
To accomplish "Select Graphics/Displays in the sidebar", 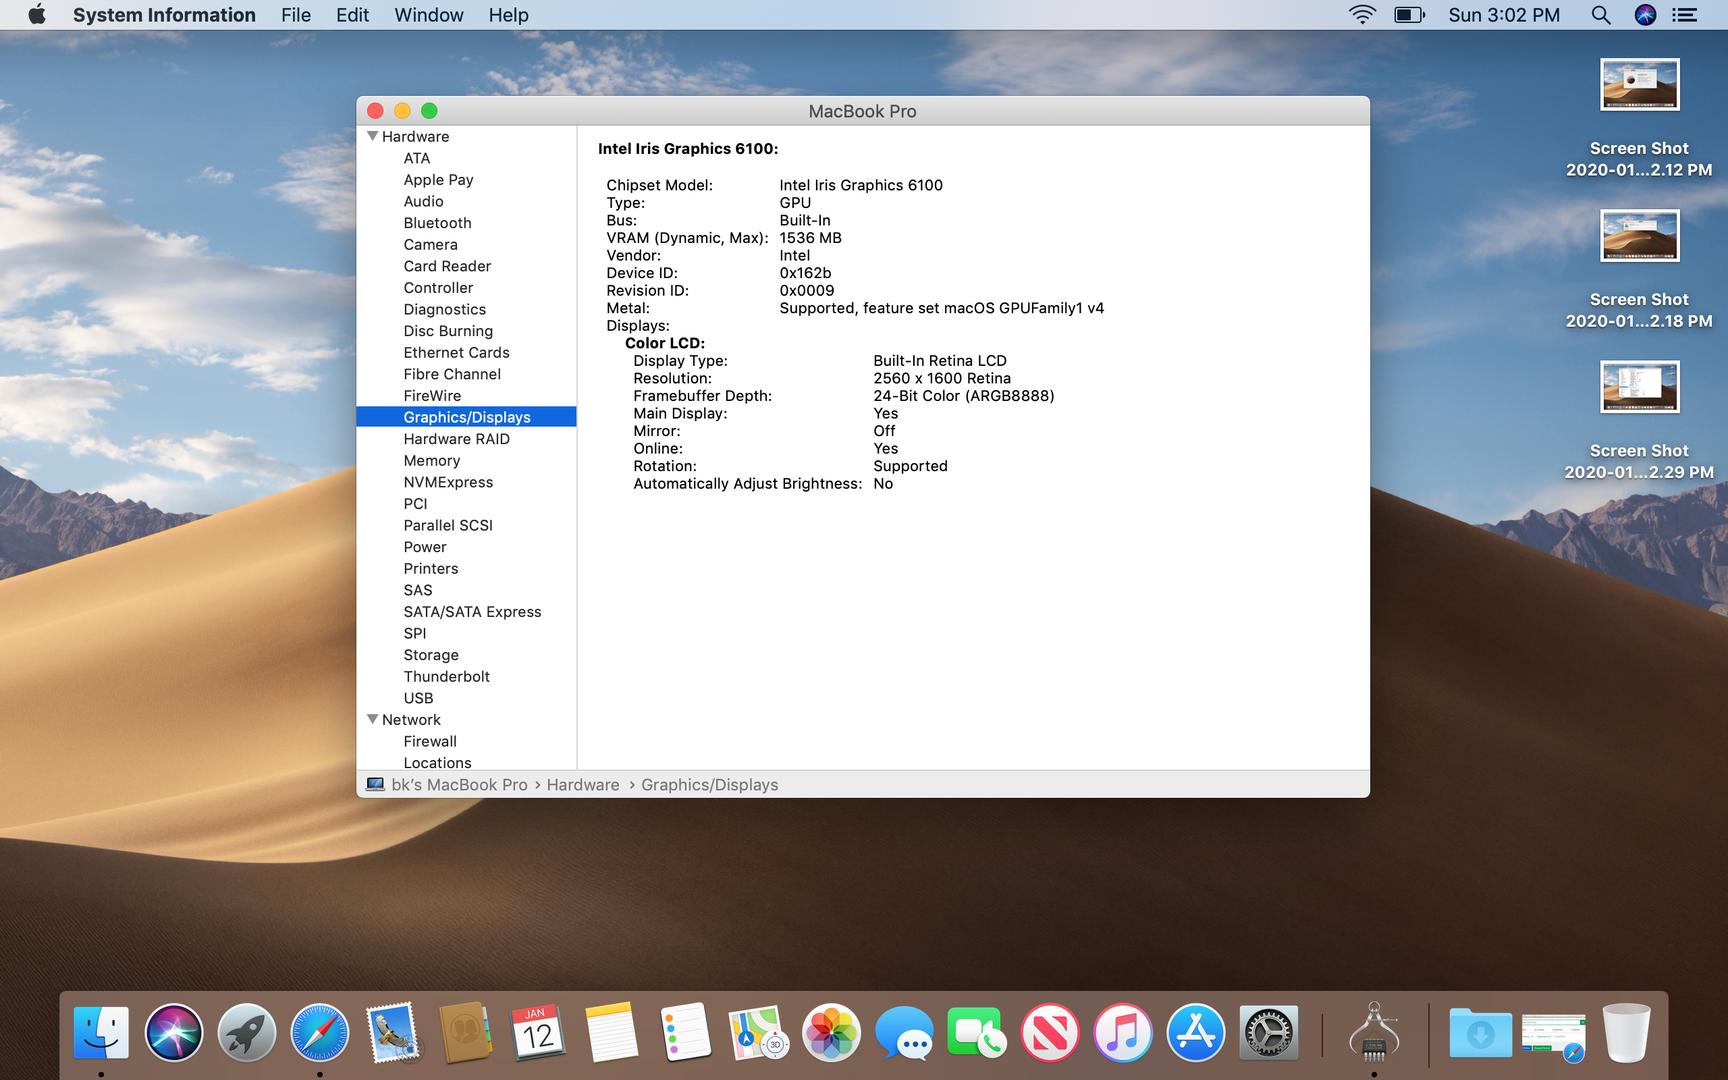I will click(466, 417).
